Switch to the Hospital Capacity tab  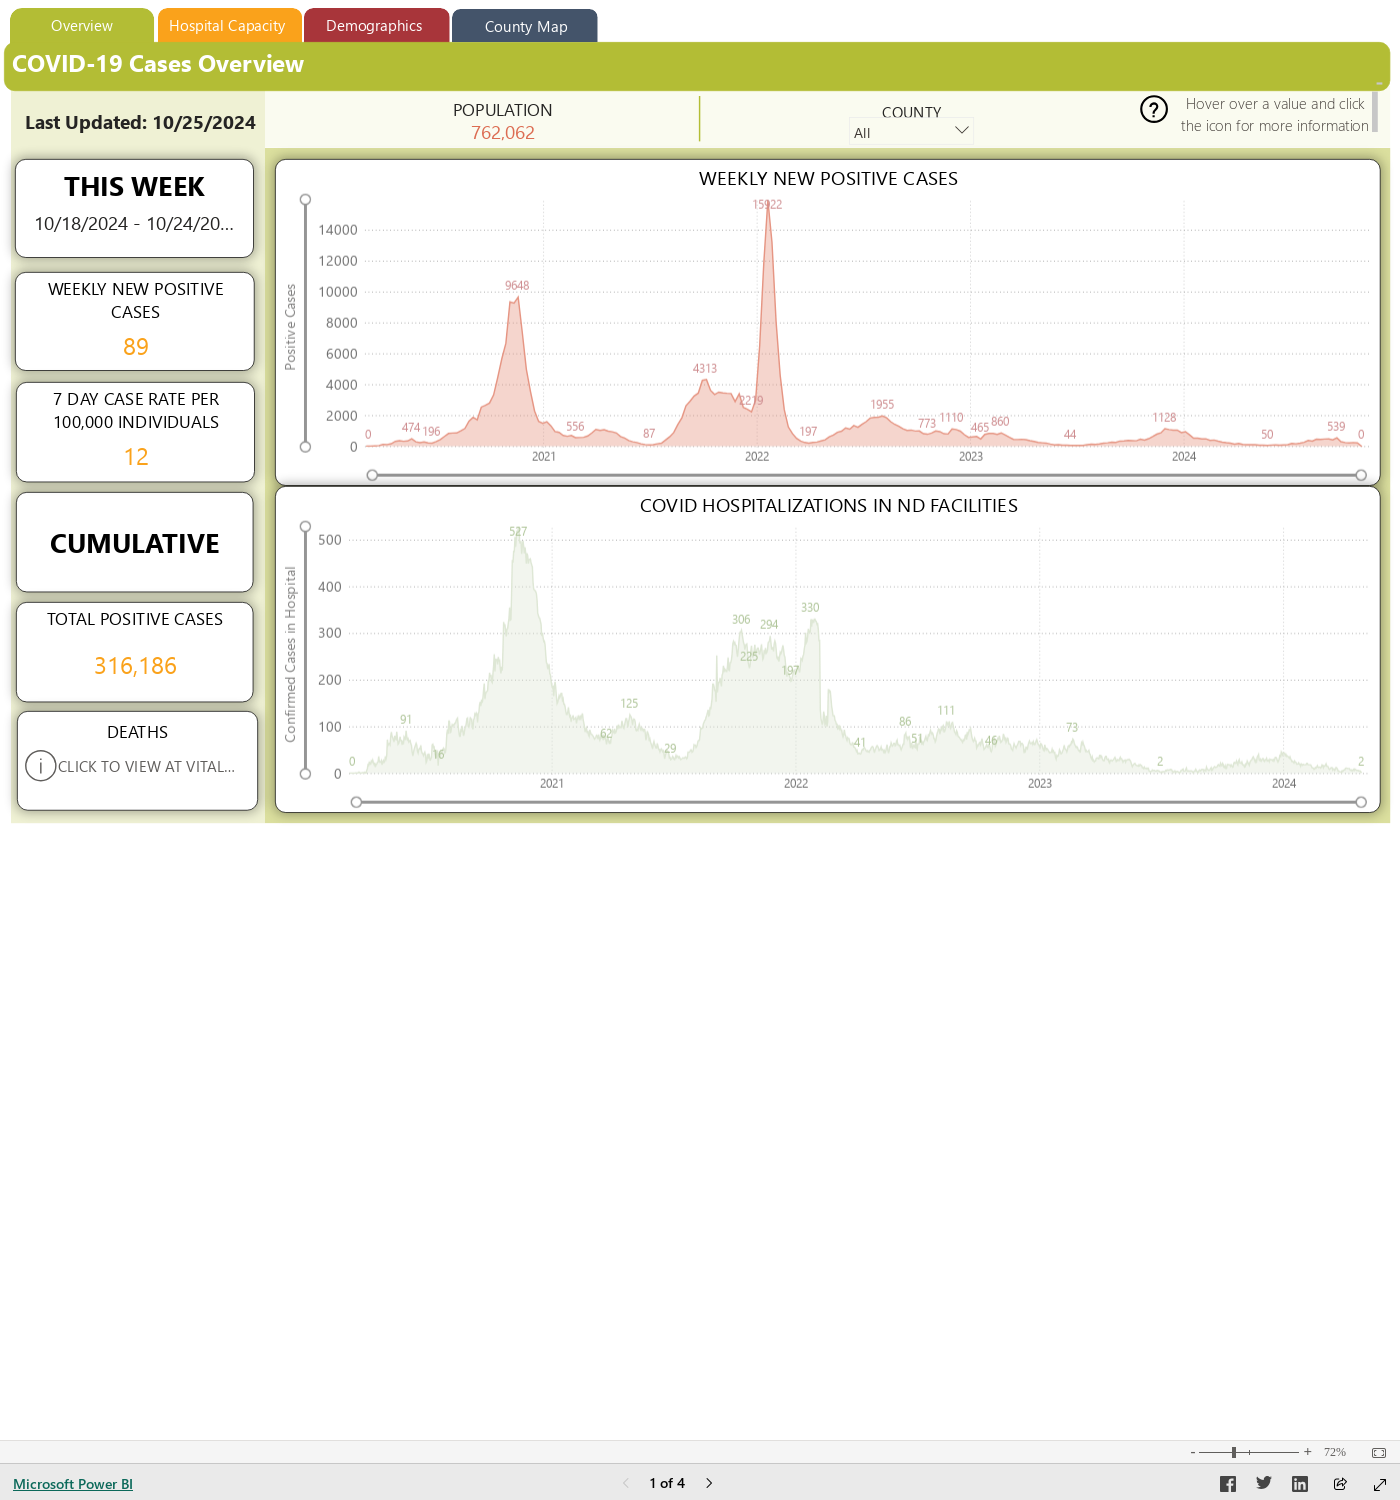[227, 26]
